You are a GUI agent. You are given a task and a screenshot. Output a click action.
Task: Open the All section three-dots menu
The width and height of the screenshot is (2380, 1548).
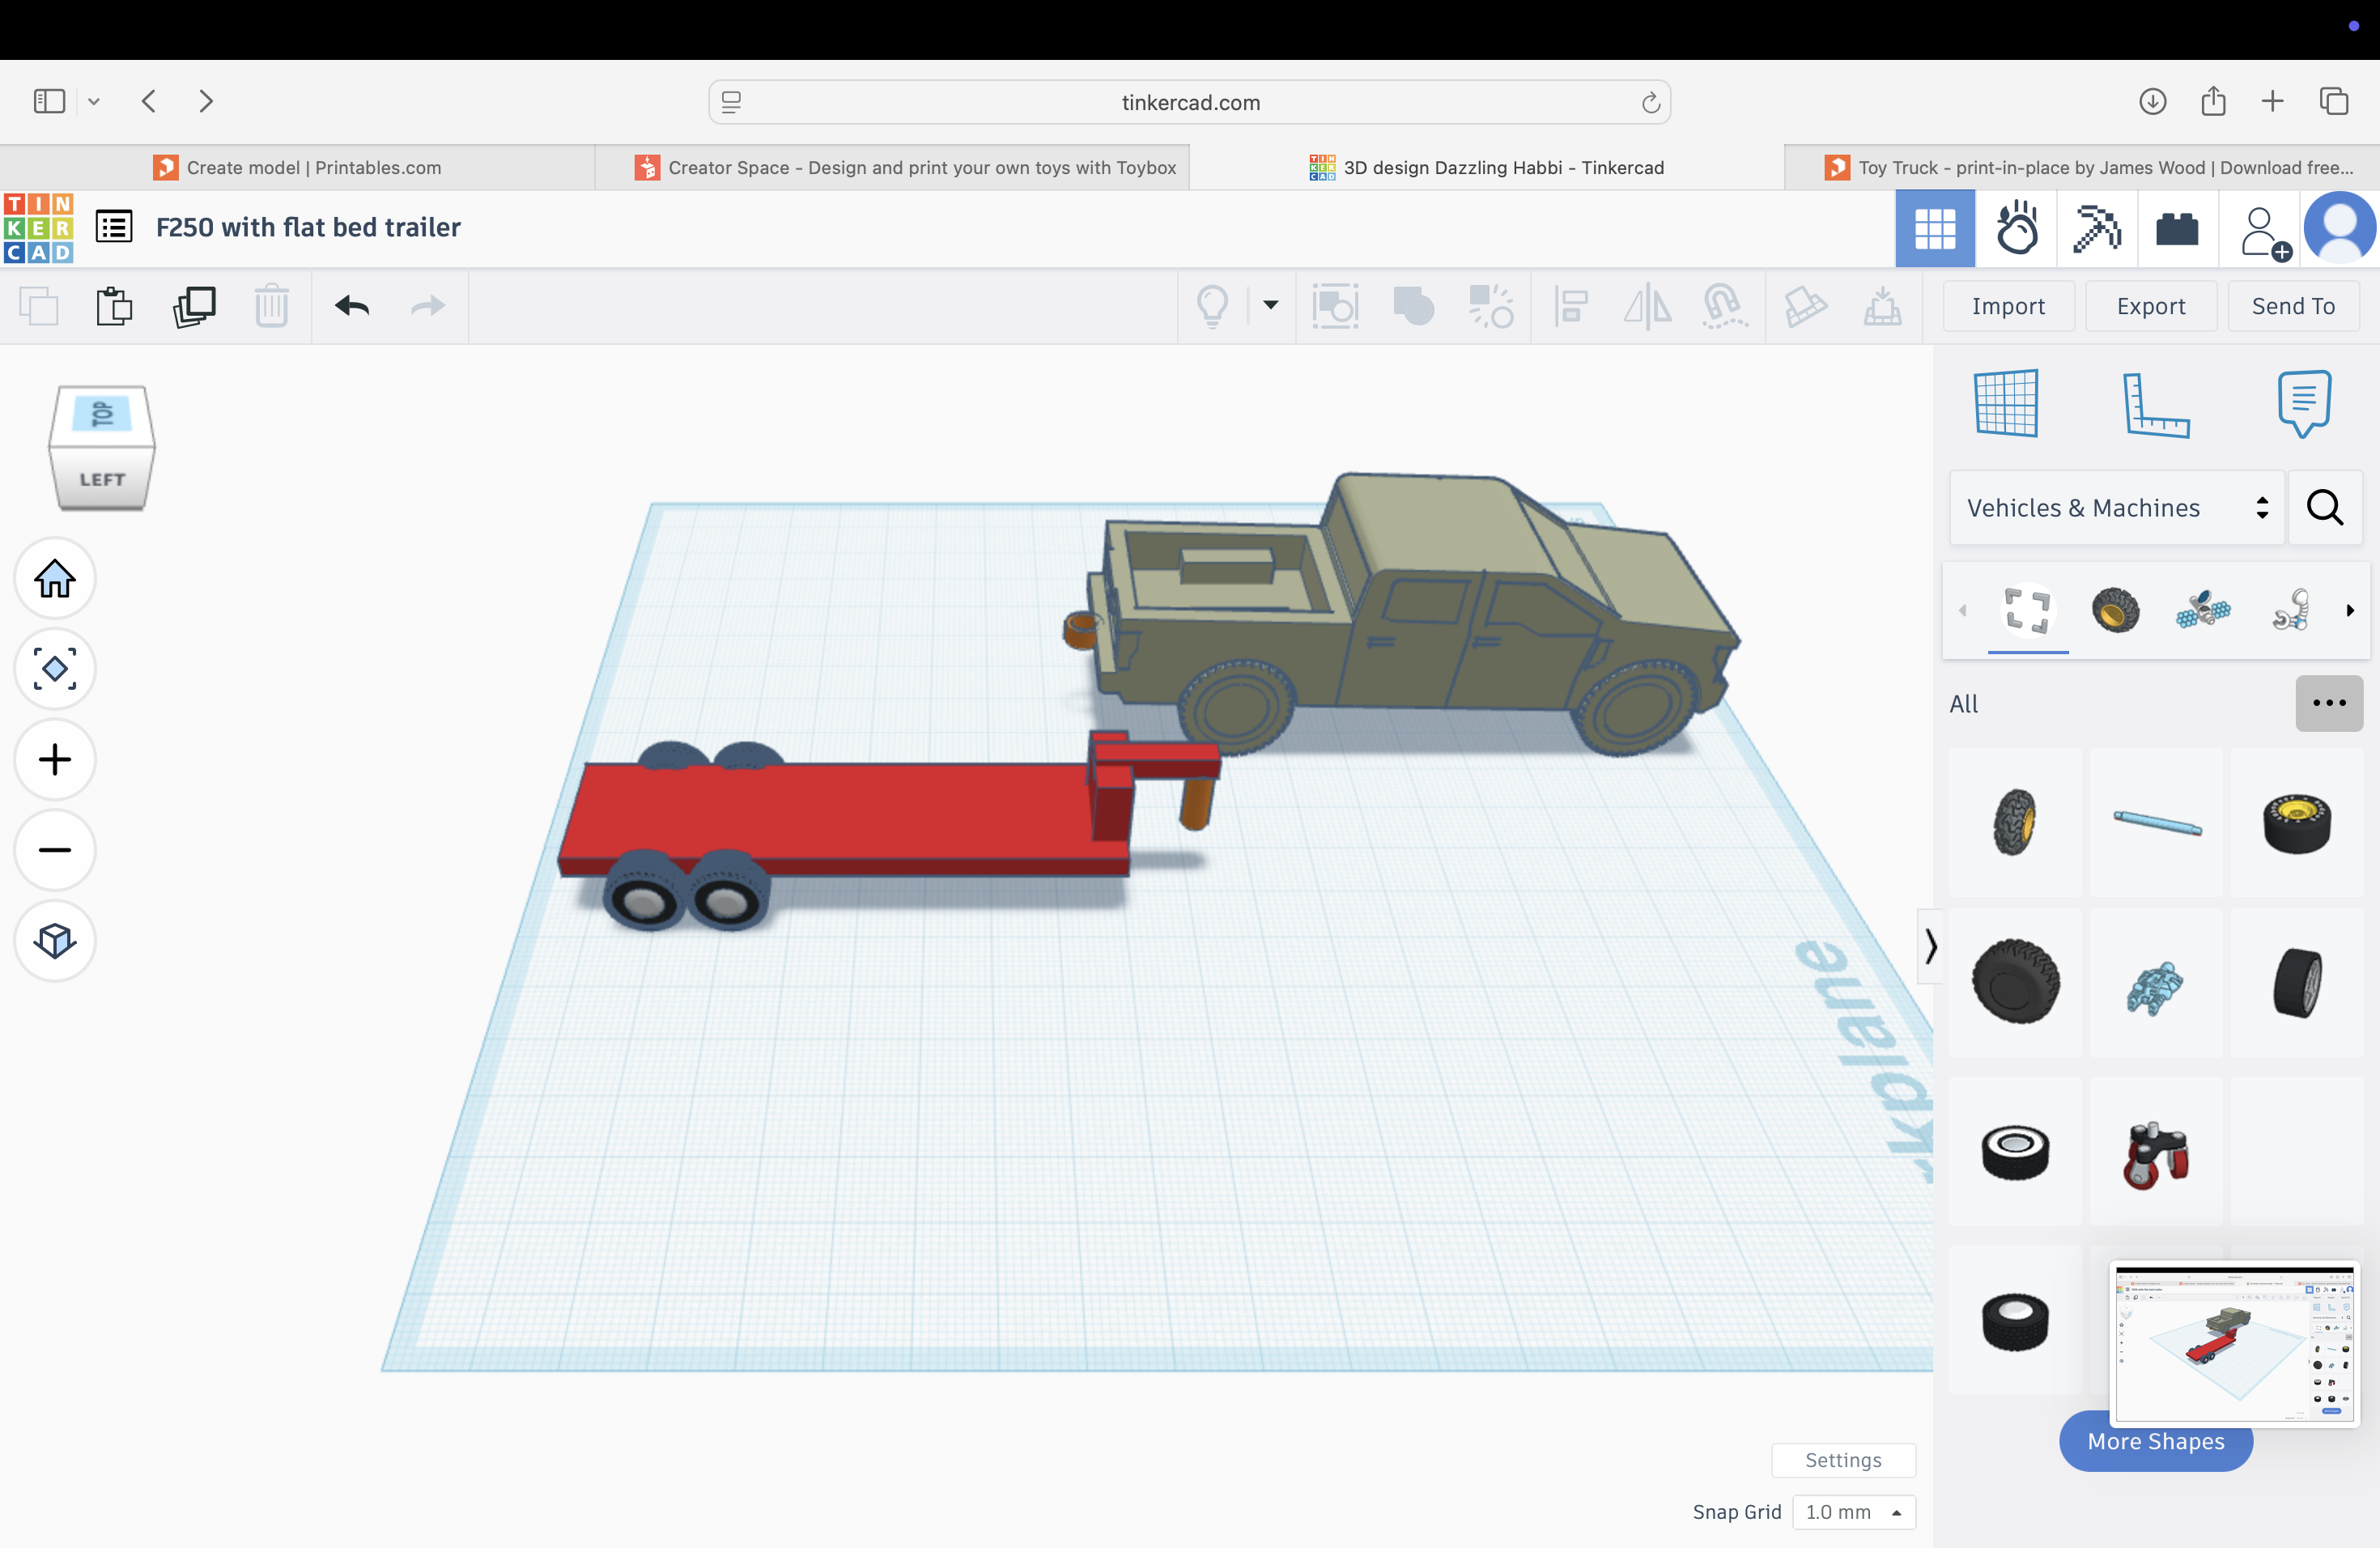[x=2329, y=703]
